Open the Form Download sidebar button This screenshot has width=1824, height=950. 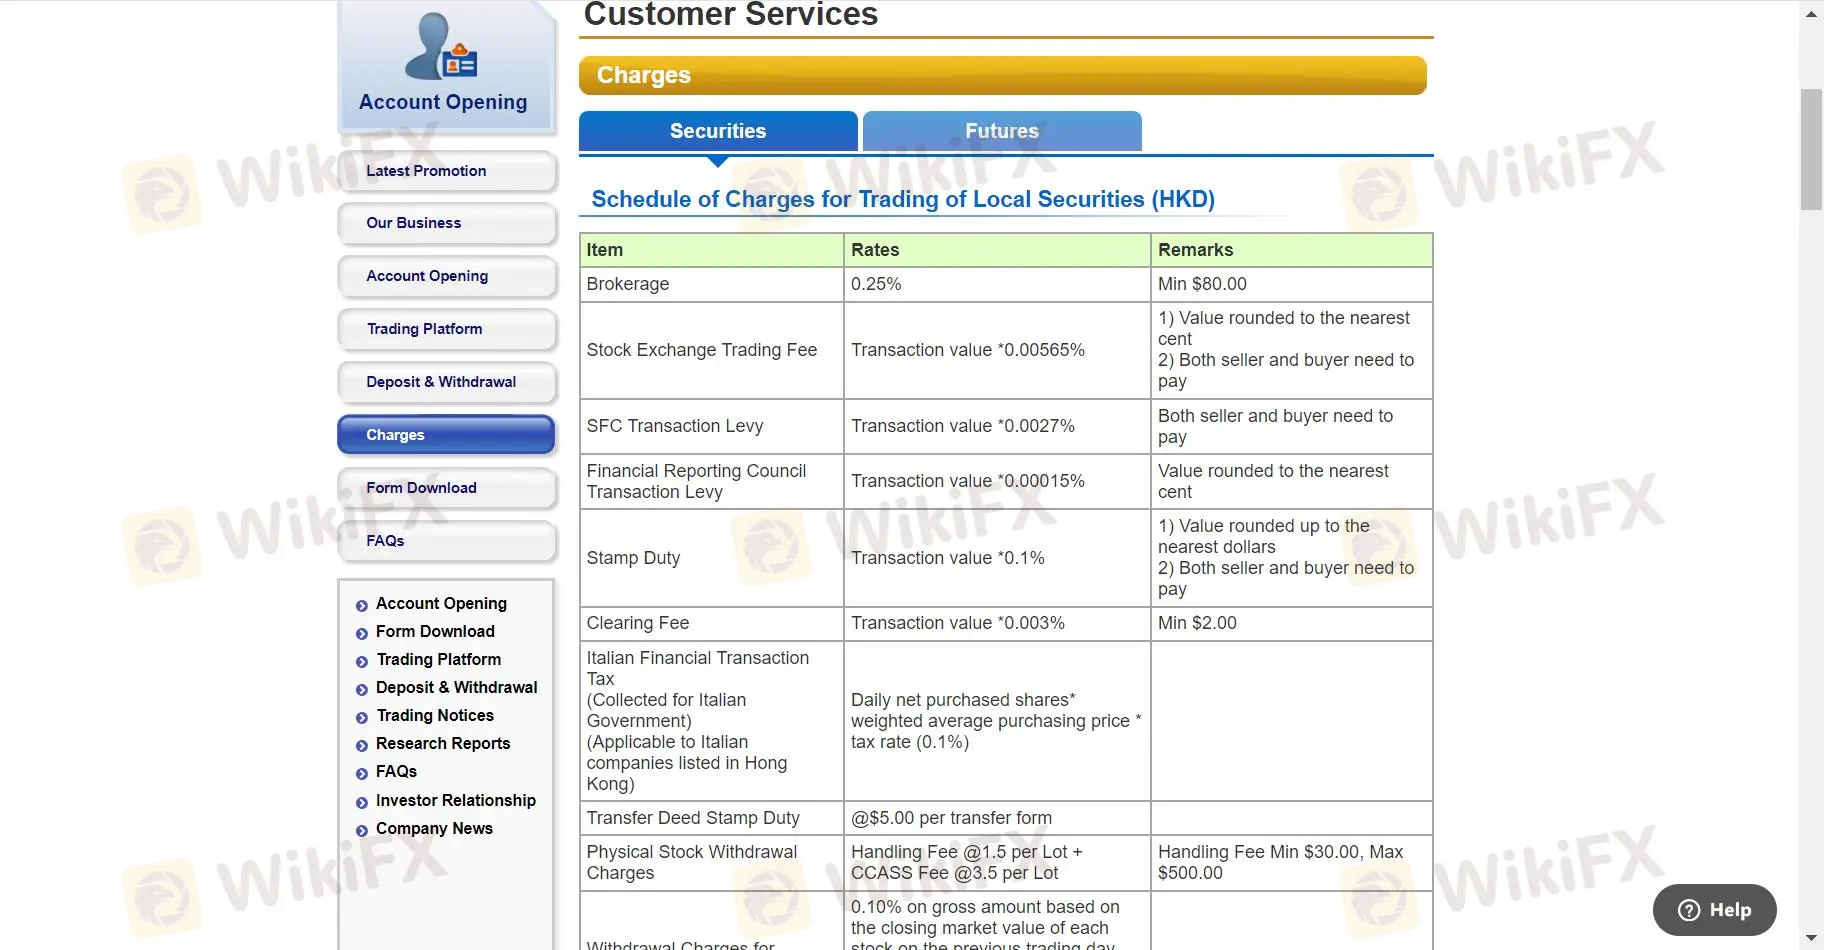[x=446, y=488]
